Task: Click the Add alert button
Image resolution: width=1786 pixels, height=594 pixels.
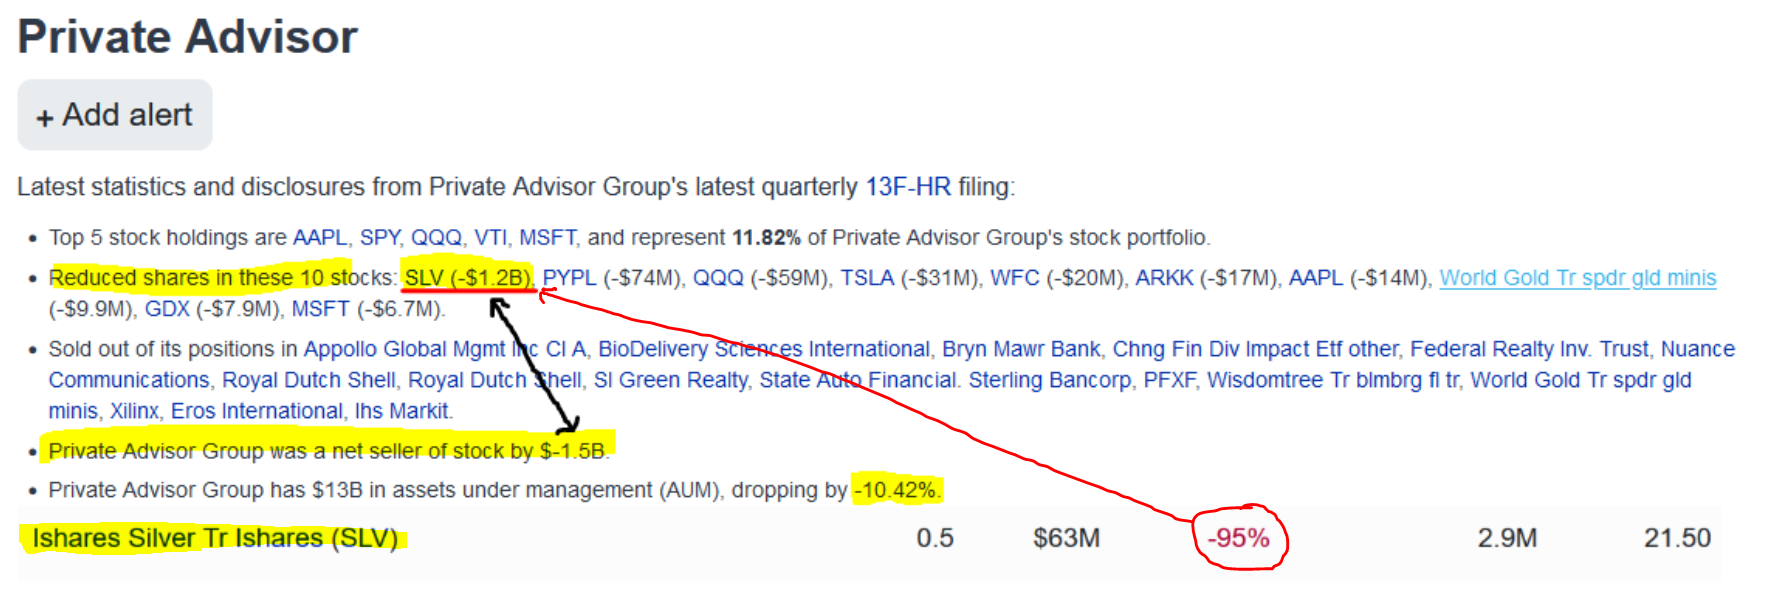Action: pyautogui.click(x=115, y=115)
